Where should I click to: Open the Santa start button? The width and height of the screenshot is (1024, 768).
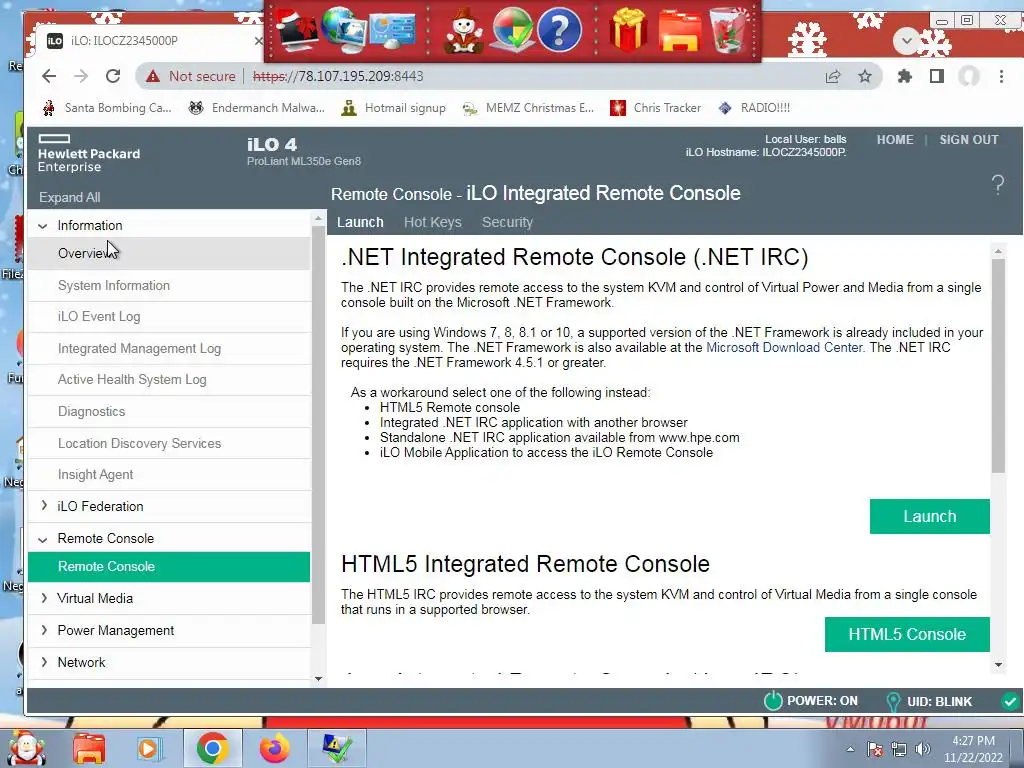click(x=27, y=748)
